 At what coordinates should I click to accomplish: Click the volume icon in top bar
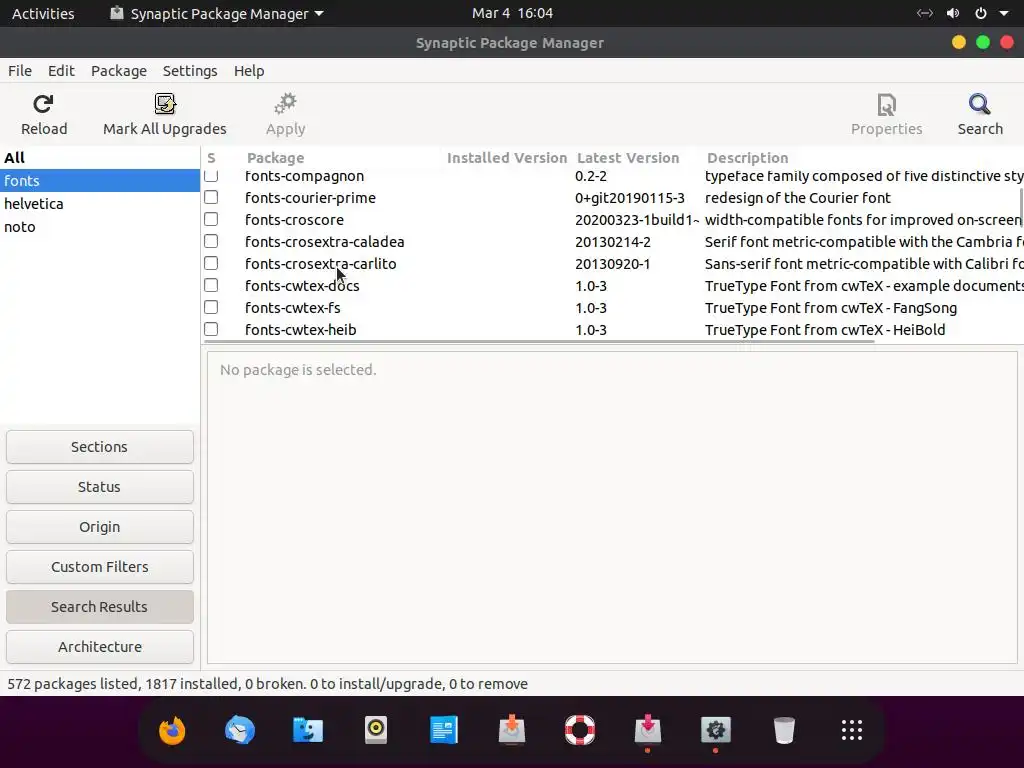pos(953,13)
